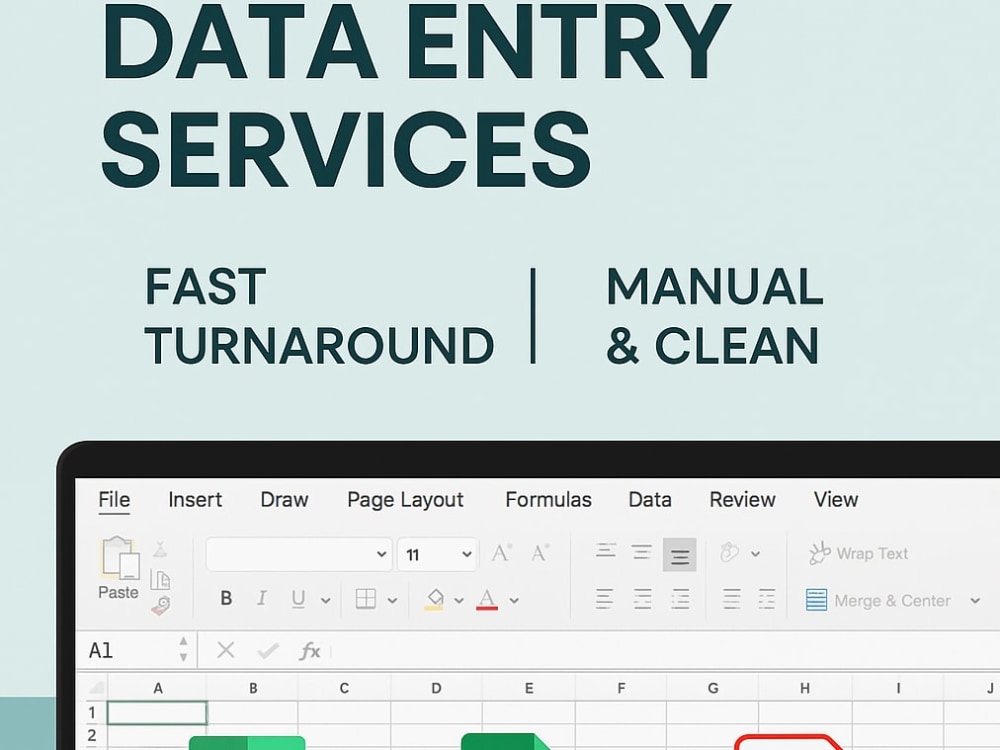
Task: Select column E header
Action: click(529, 688)
